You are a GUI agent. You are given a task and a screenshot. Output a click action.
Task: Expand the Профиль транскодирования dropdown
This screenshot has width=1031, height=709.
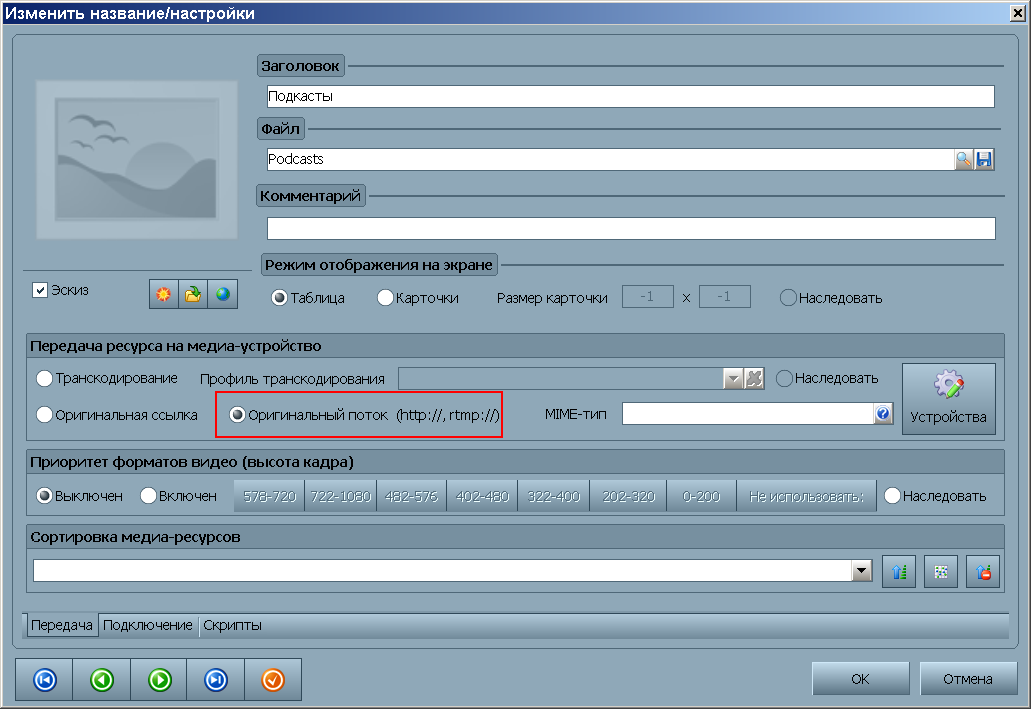pos(734,379)
